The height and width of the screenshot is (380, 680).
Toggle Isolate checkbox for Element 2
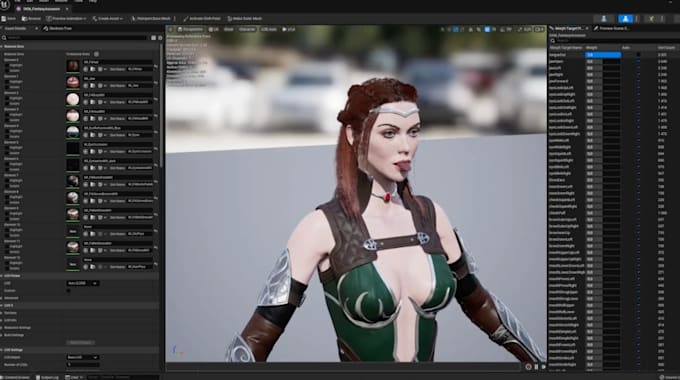pos(7,103)
